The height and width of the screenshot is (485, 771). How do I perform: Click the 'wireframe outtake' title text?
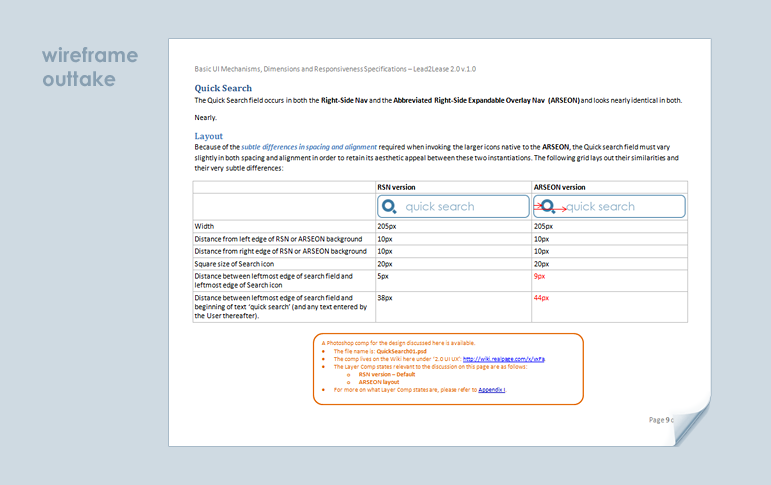pos(90,67)
